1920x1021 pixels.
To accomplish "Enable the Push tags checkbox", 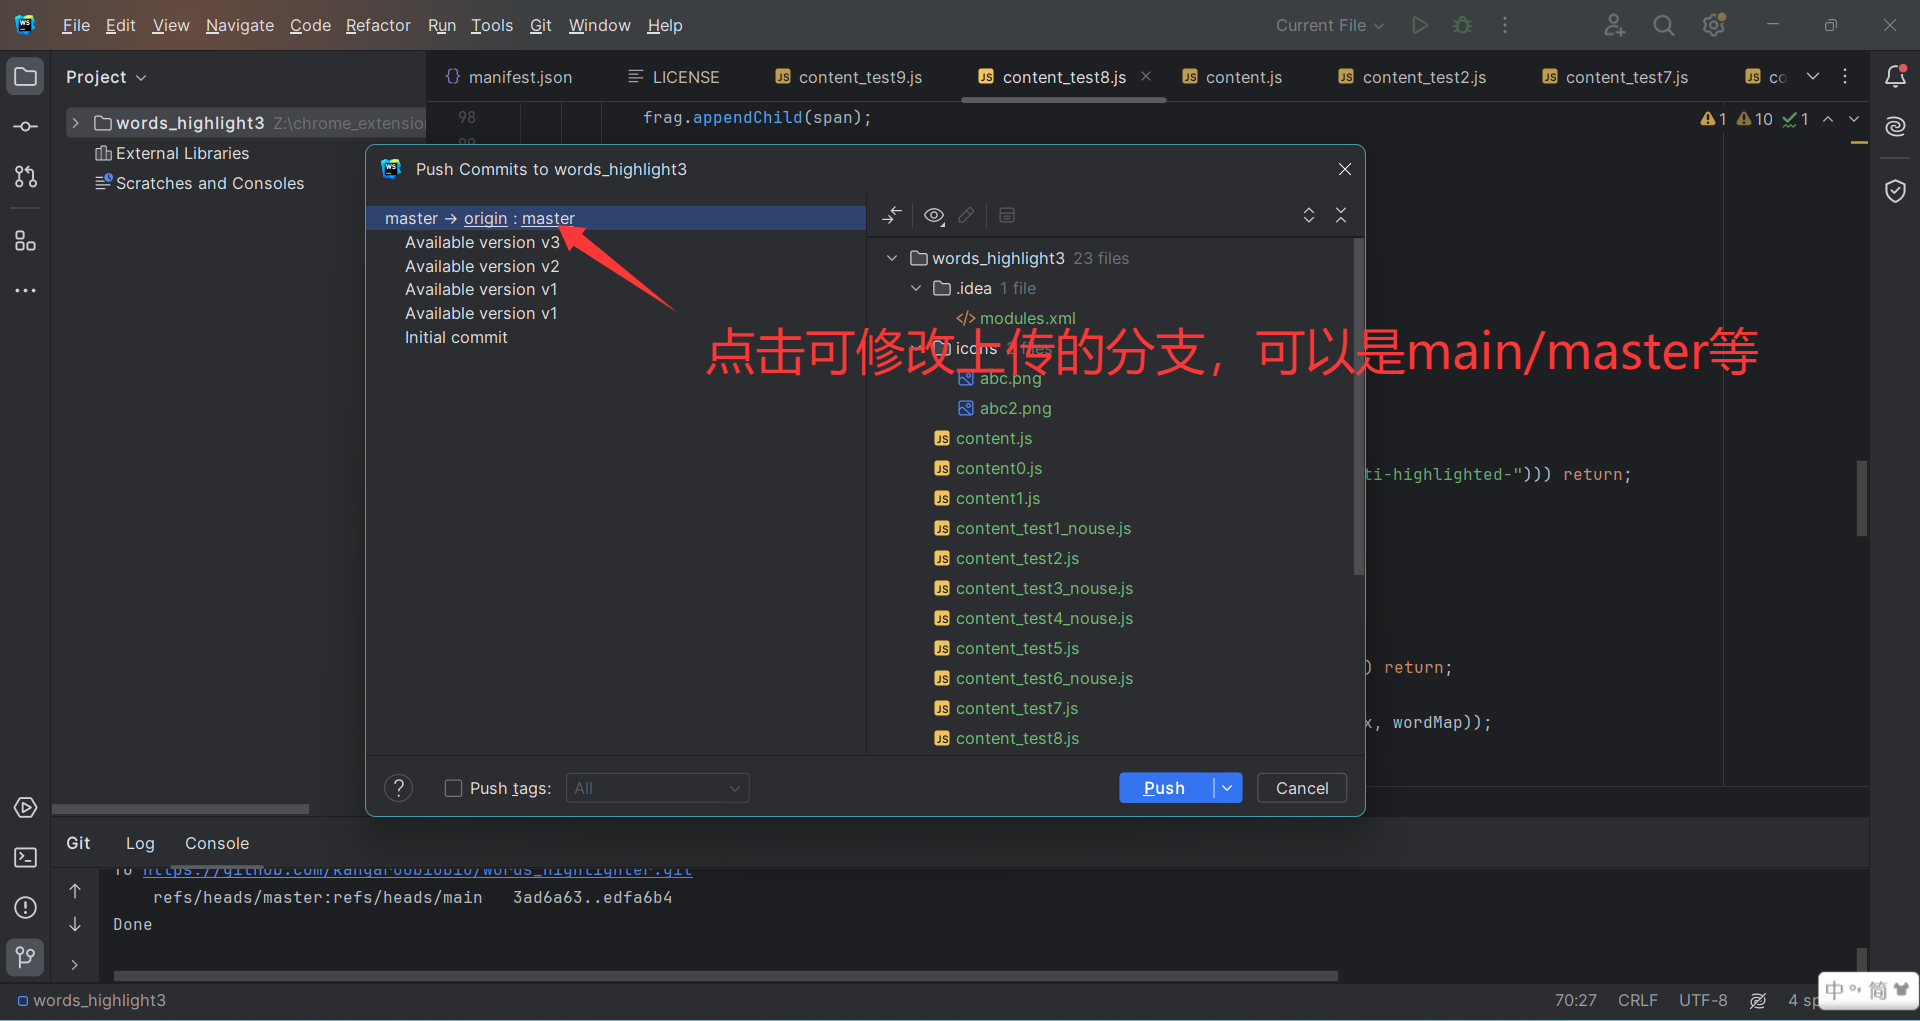I will coord(453,788).
